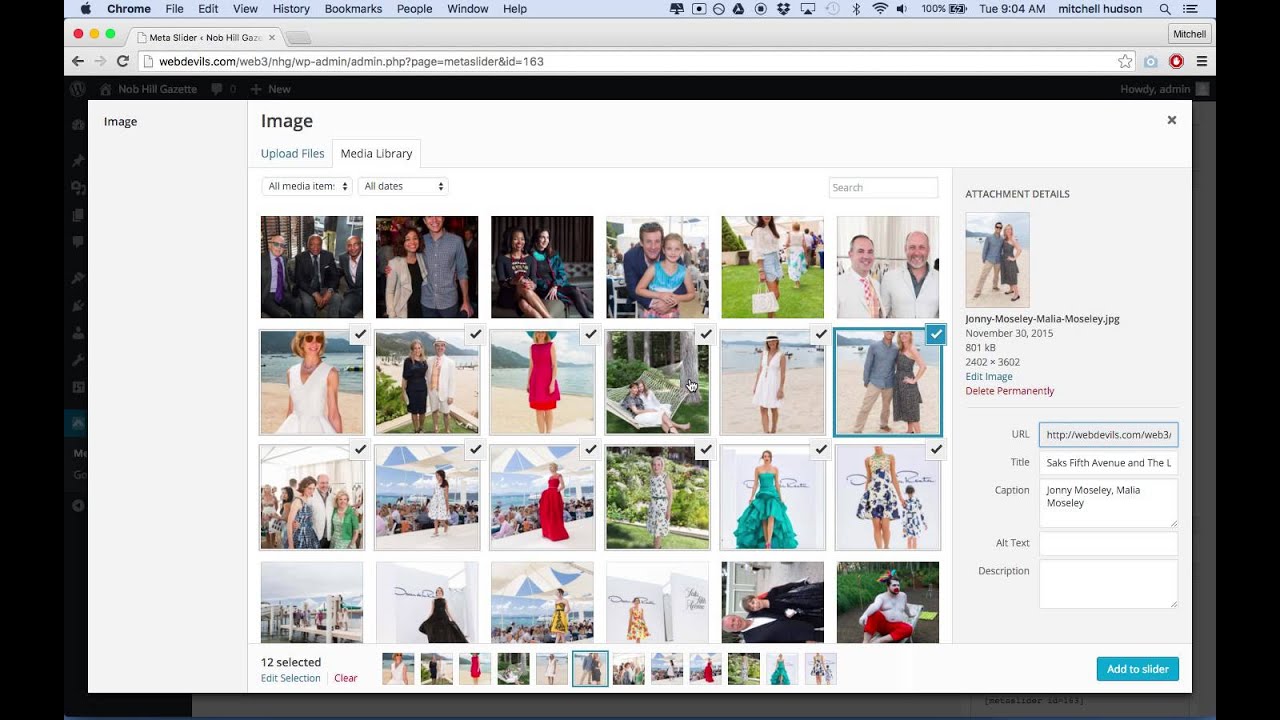This screenshot has height=720, width=1280.
Task: Click the Dropbox icon in menu bar
Action: click(x=784, y=9)
